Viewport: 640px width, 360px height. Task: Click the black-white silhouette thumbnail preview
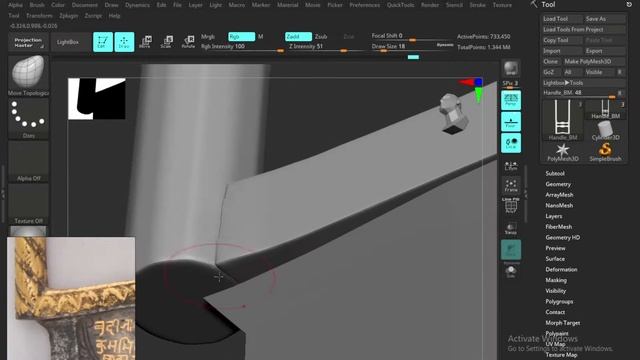tap(97, 99)
